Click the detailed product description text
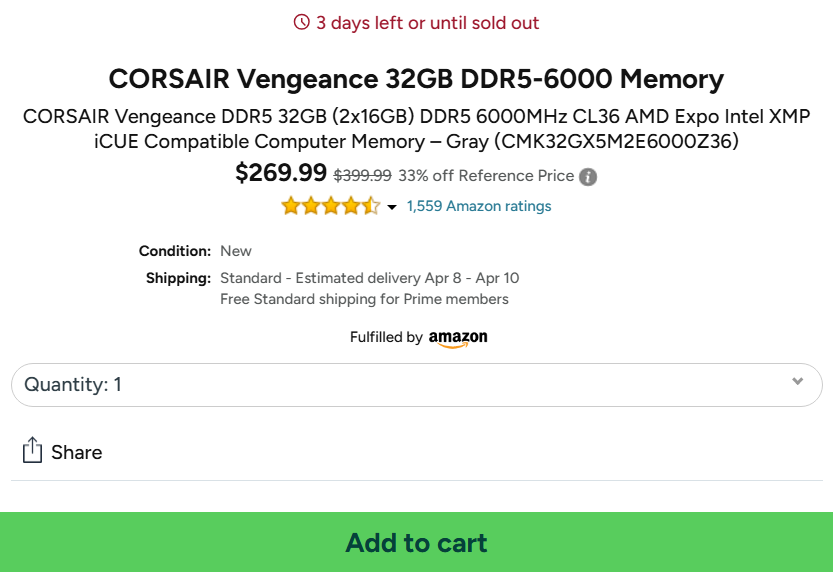The image size is (833, 572). point(416,129)
